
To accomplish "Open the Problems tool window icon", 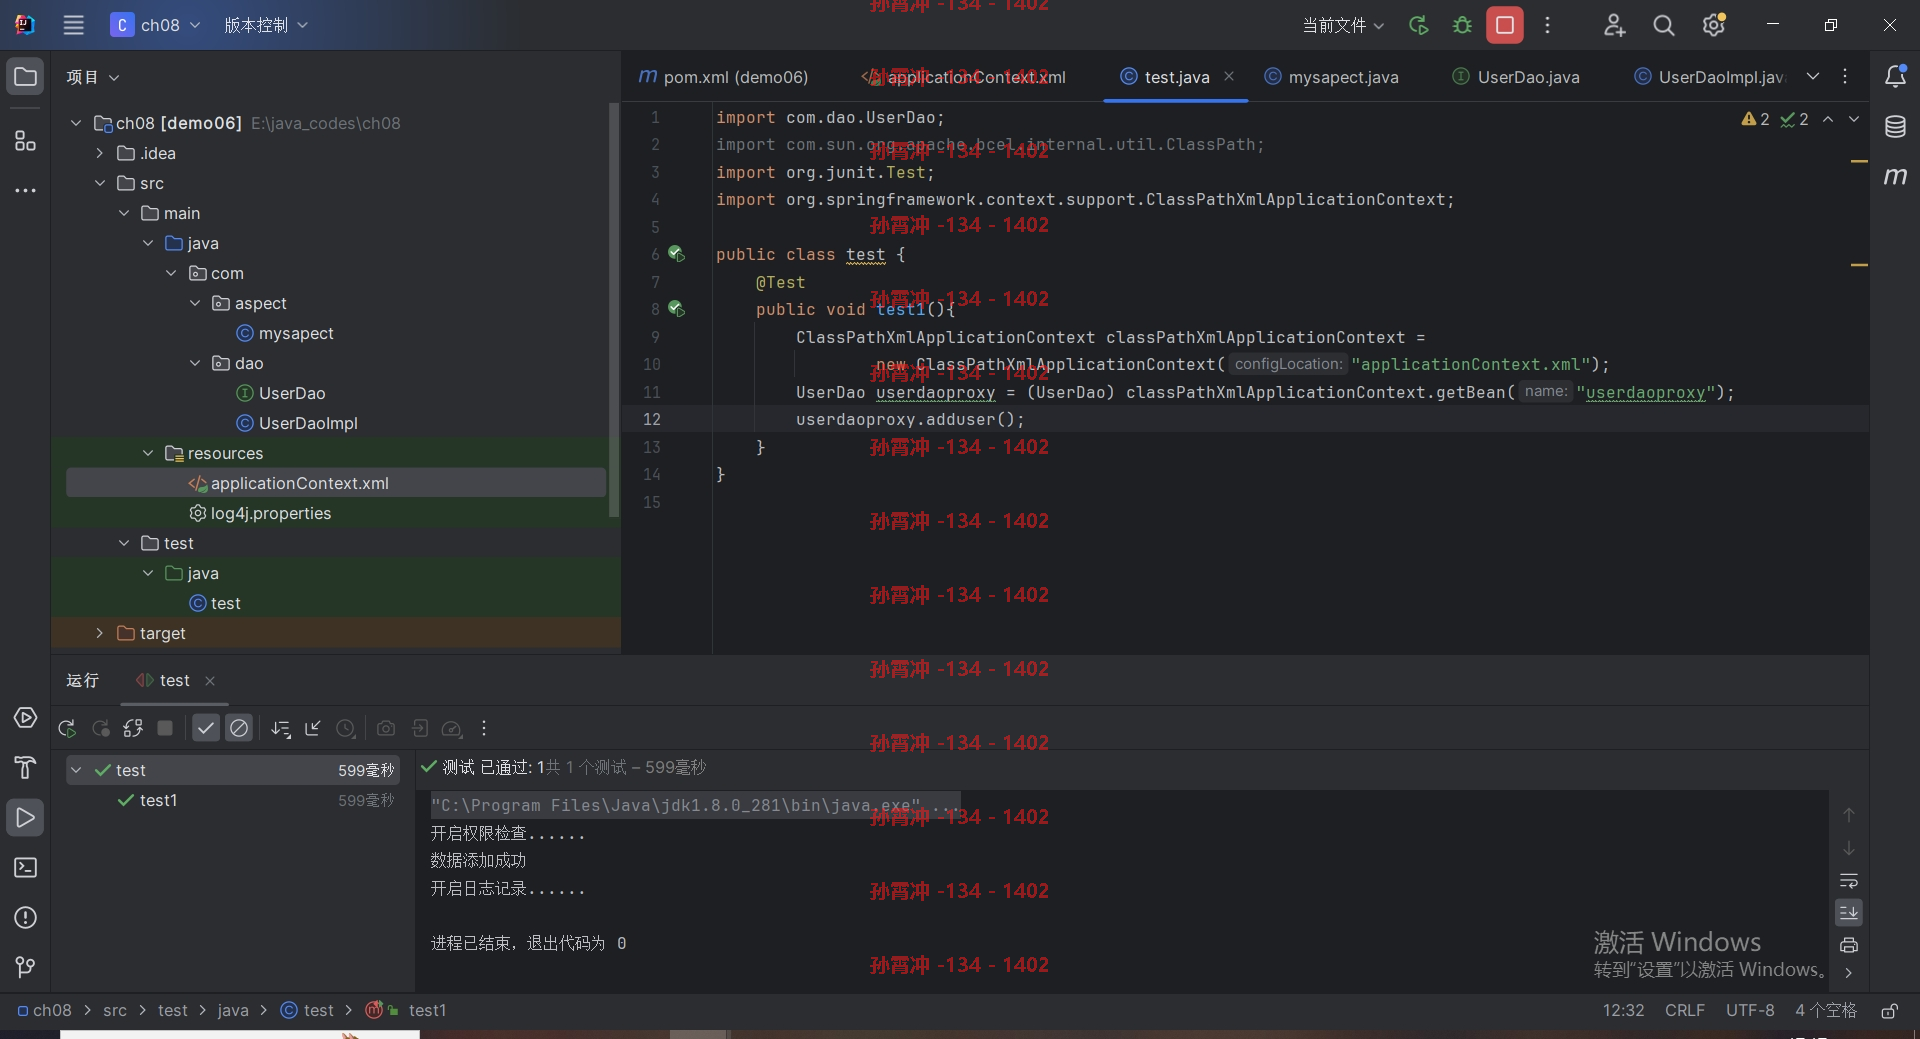I will tap(25, 917).
